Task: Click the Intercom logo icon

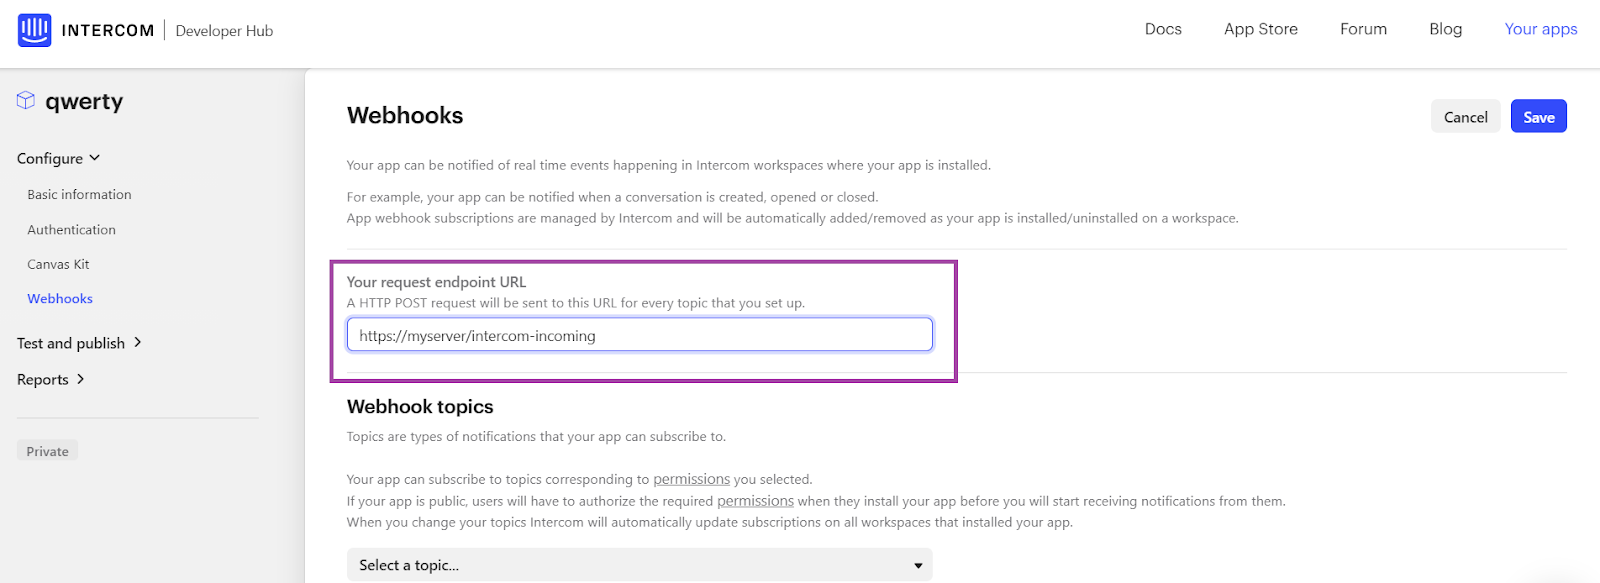Action: click(34, 30)
